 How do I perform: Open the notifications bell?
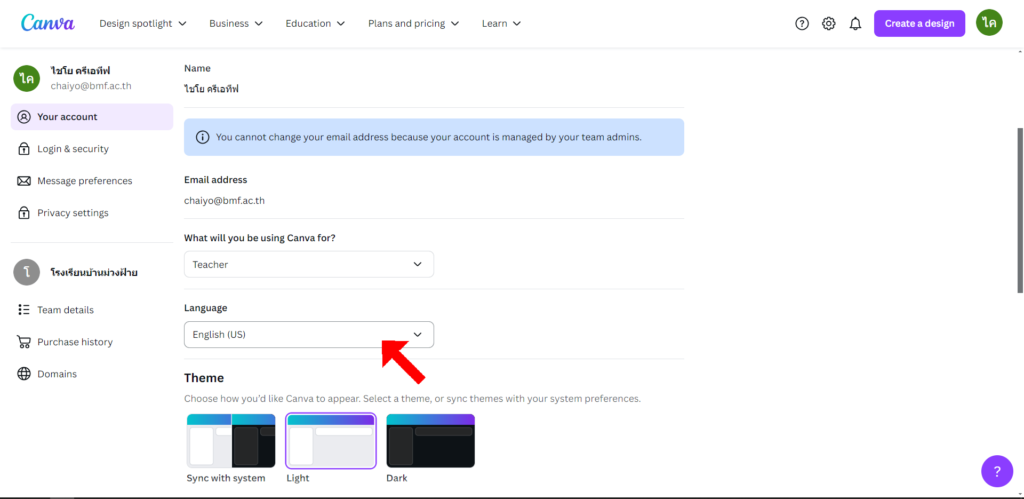click(856, 24)
